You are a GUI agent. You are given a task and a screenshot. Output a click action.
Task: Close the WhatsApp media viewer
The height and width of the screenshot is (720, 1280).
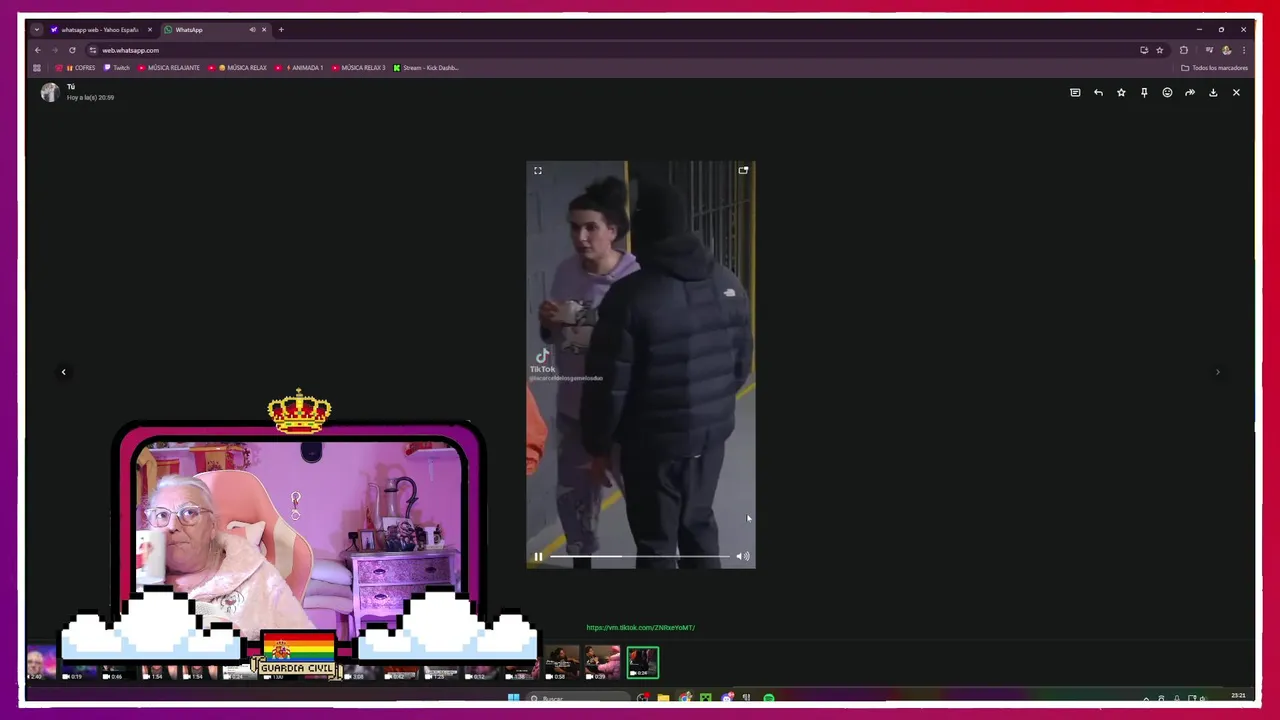[x=1236, y=93]
